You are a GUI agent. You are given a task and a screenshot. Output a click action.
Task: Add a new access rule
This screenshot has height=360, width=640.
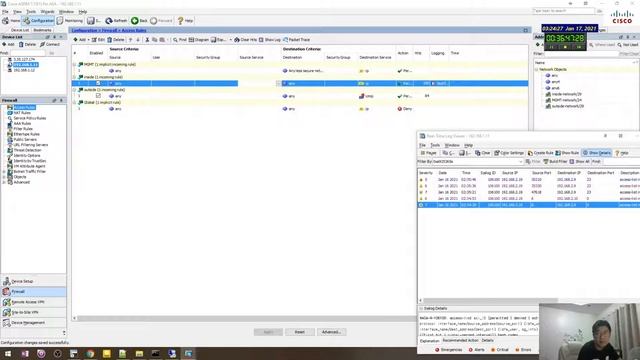pyautogui.click(x=80, y=40)
